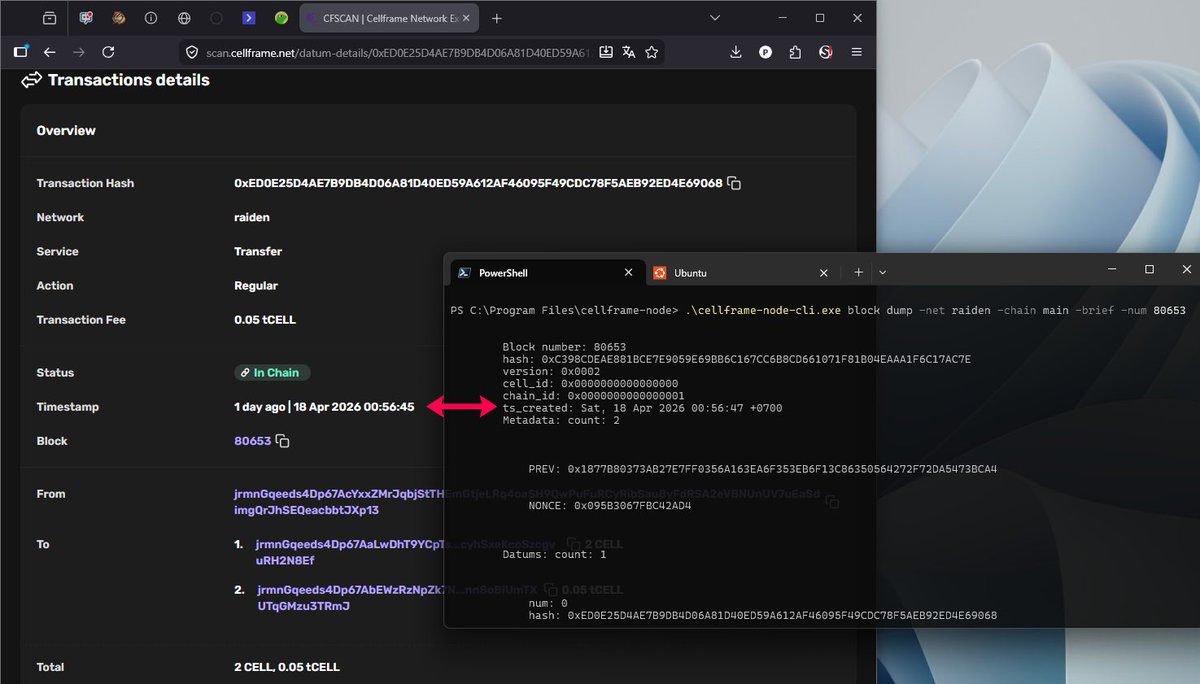Open the translate page icon
The image size is (1200, 684).
(629, 52)
